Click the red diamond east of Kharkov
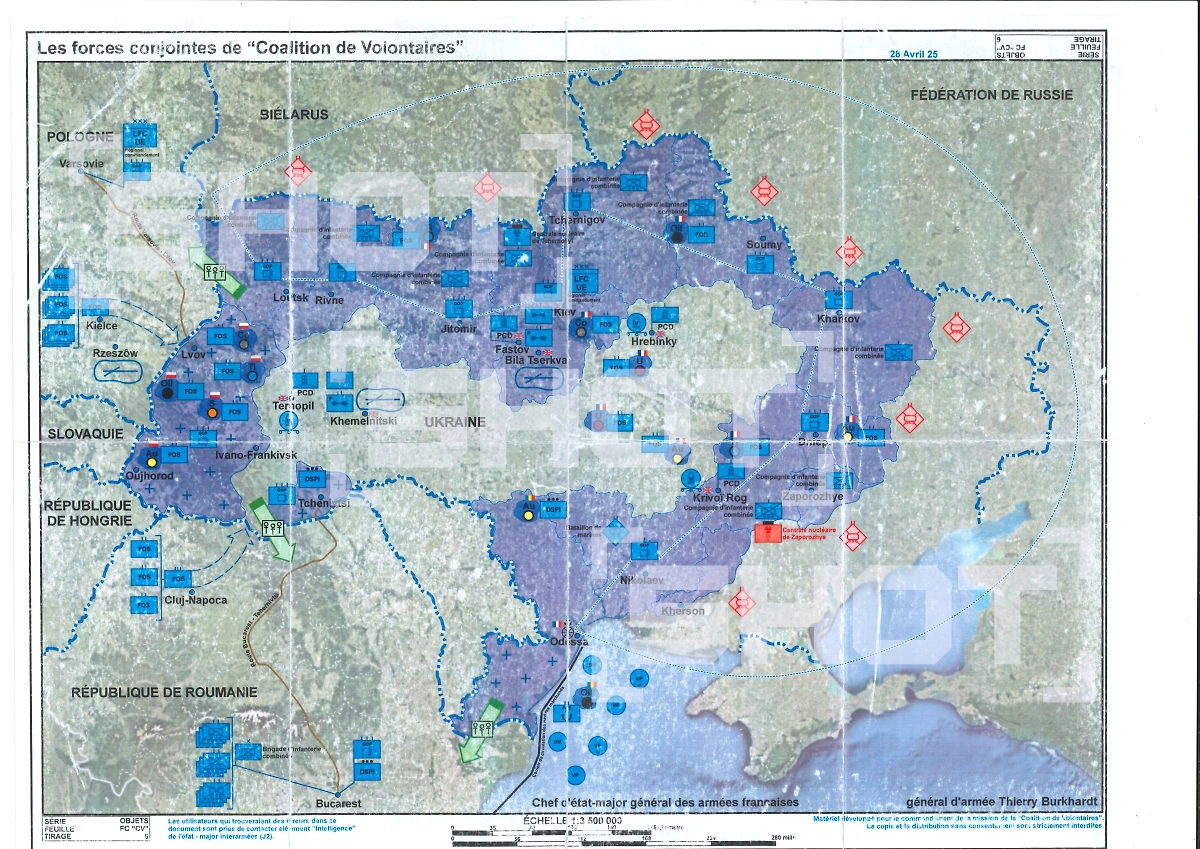Viewport: 1200px width, 849px height. click(x=957, y=327)
